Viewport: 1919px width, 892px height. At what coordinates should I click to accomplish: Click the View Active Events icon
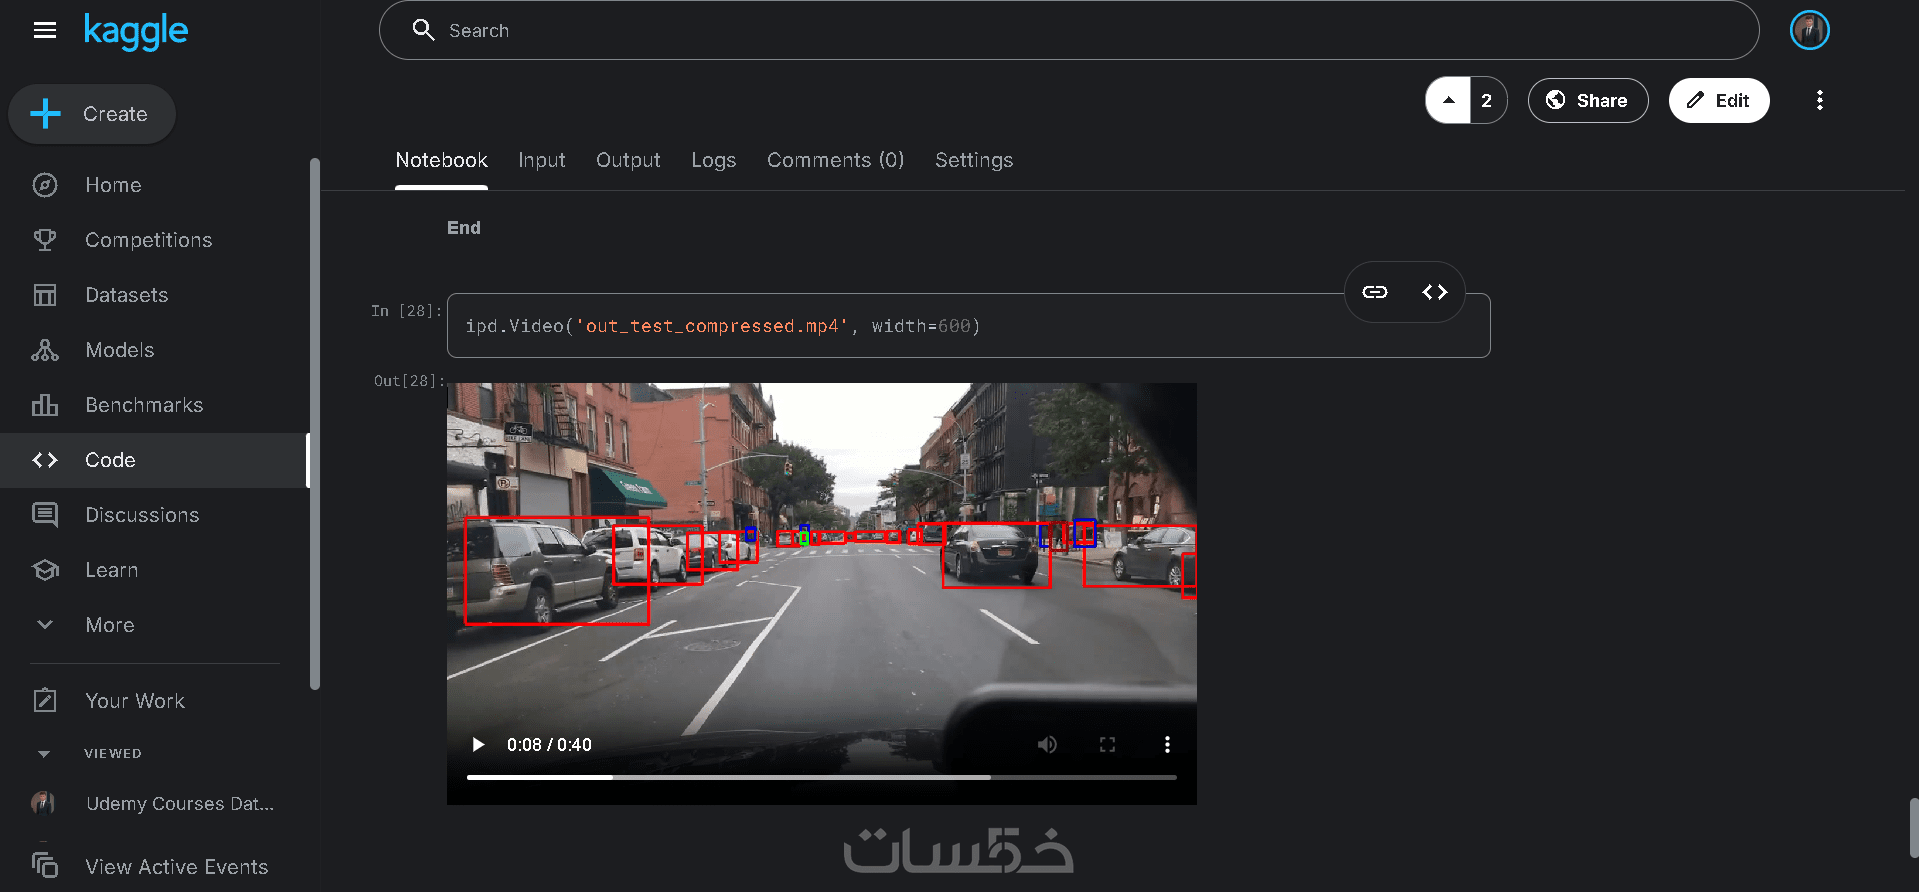(x=45, y=865)
